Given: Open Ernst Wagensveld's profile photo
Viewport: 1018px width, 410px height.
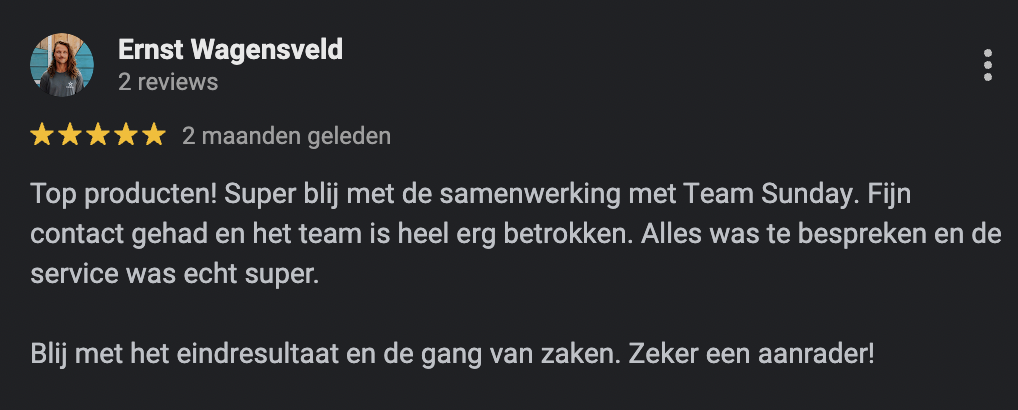Looking at the screenshot, I should [x=62, y=65].
